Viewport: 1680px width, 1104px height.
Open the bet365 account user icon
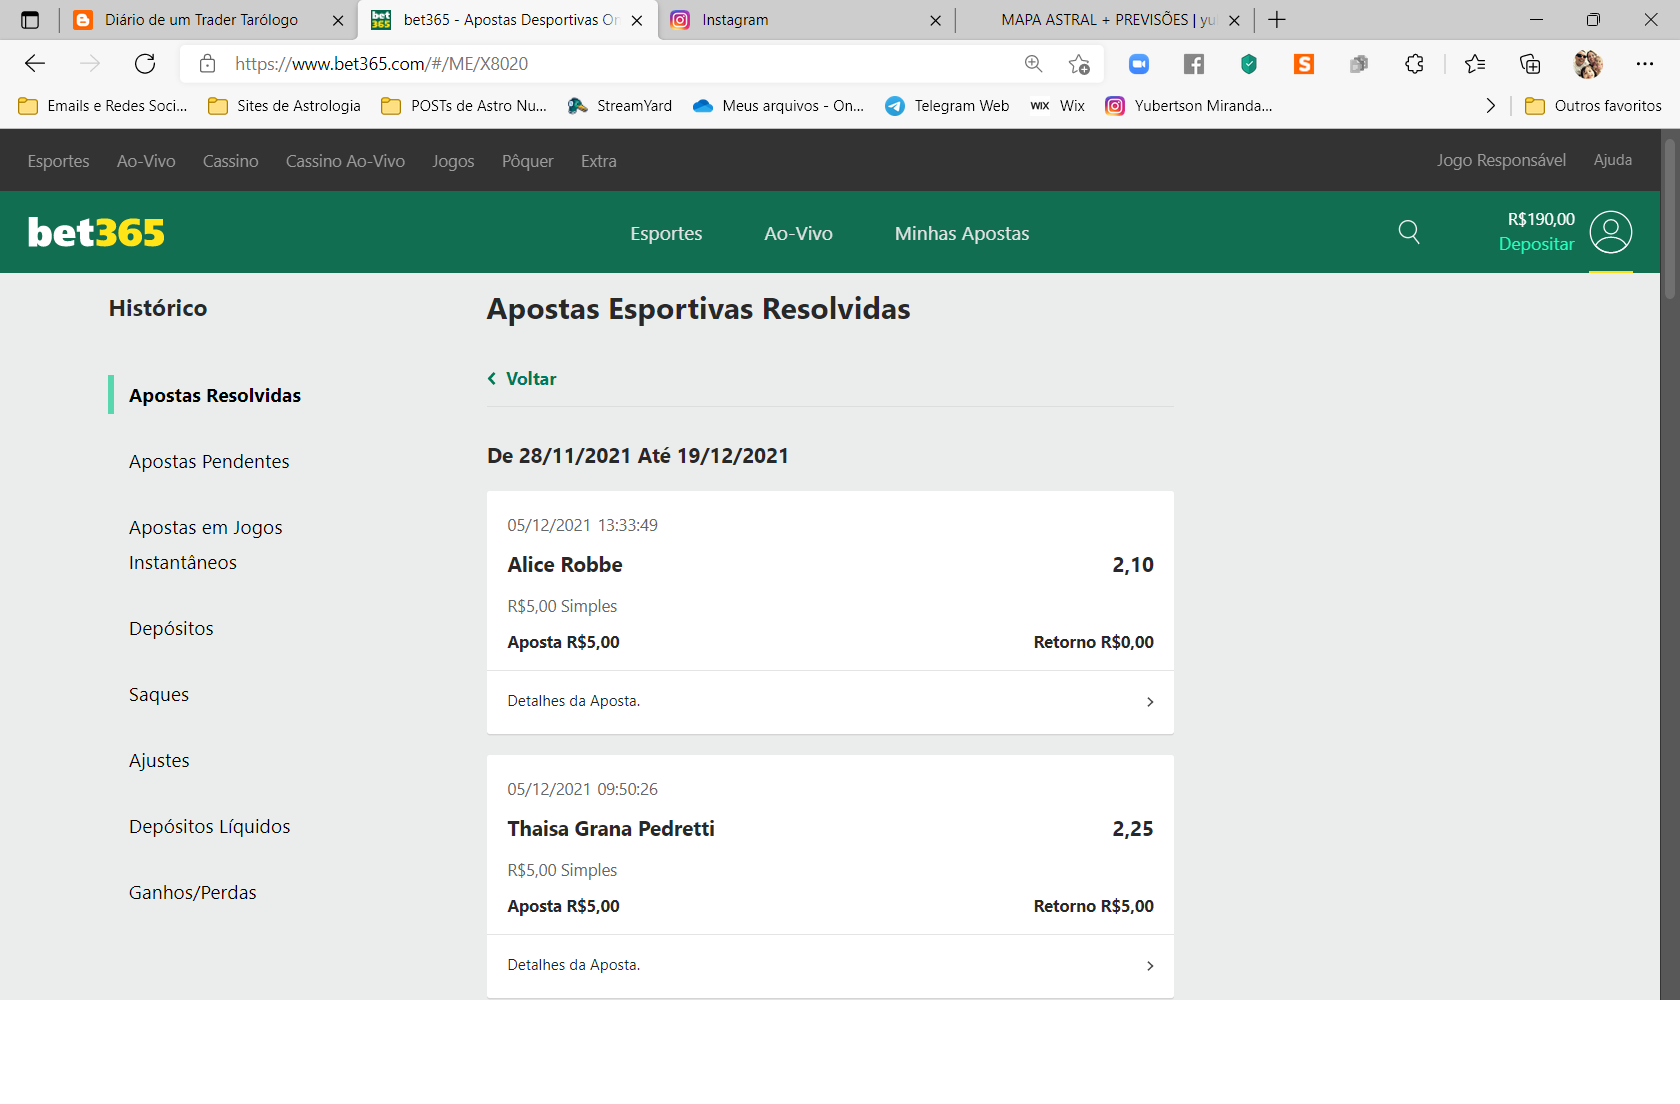click(1611, 232)
